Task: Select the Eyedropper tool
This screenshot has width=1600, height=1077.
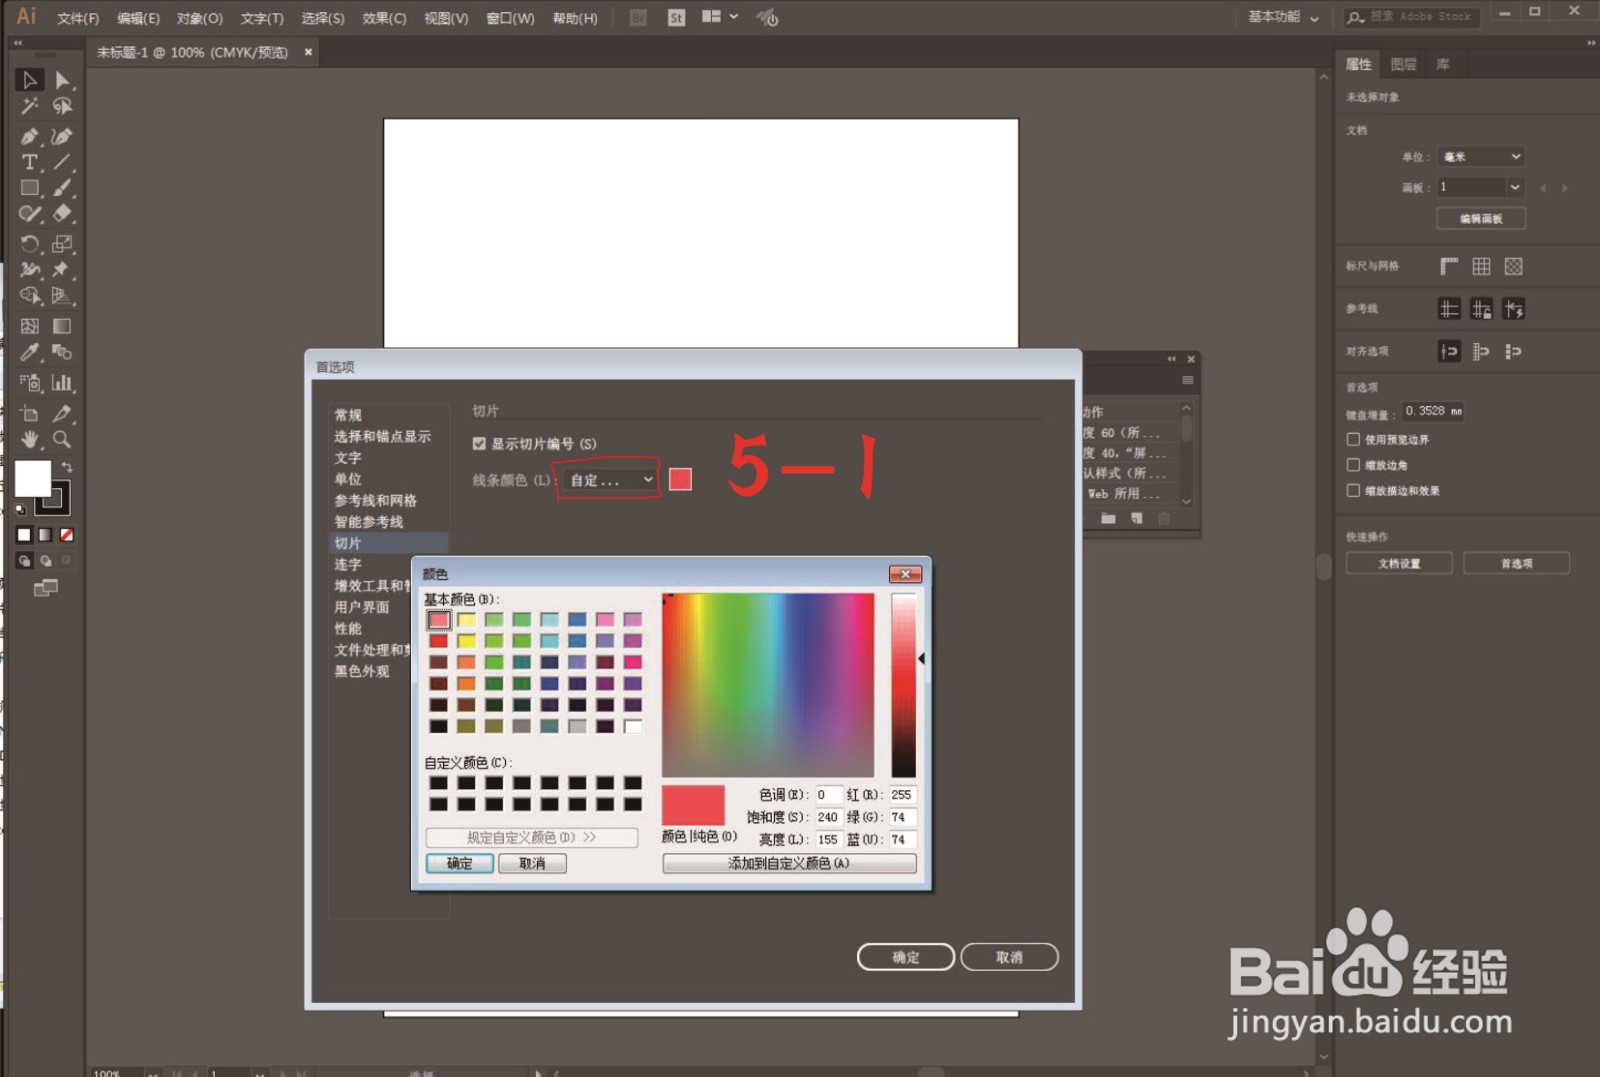Action: [x=29, y=352]
